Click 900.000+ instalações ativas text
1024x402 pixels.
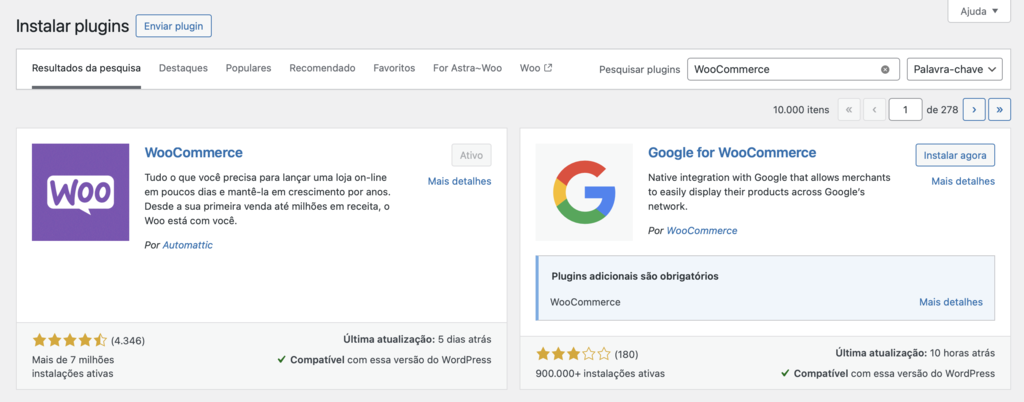(600, 374)
